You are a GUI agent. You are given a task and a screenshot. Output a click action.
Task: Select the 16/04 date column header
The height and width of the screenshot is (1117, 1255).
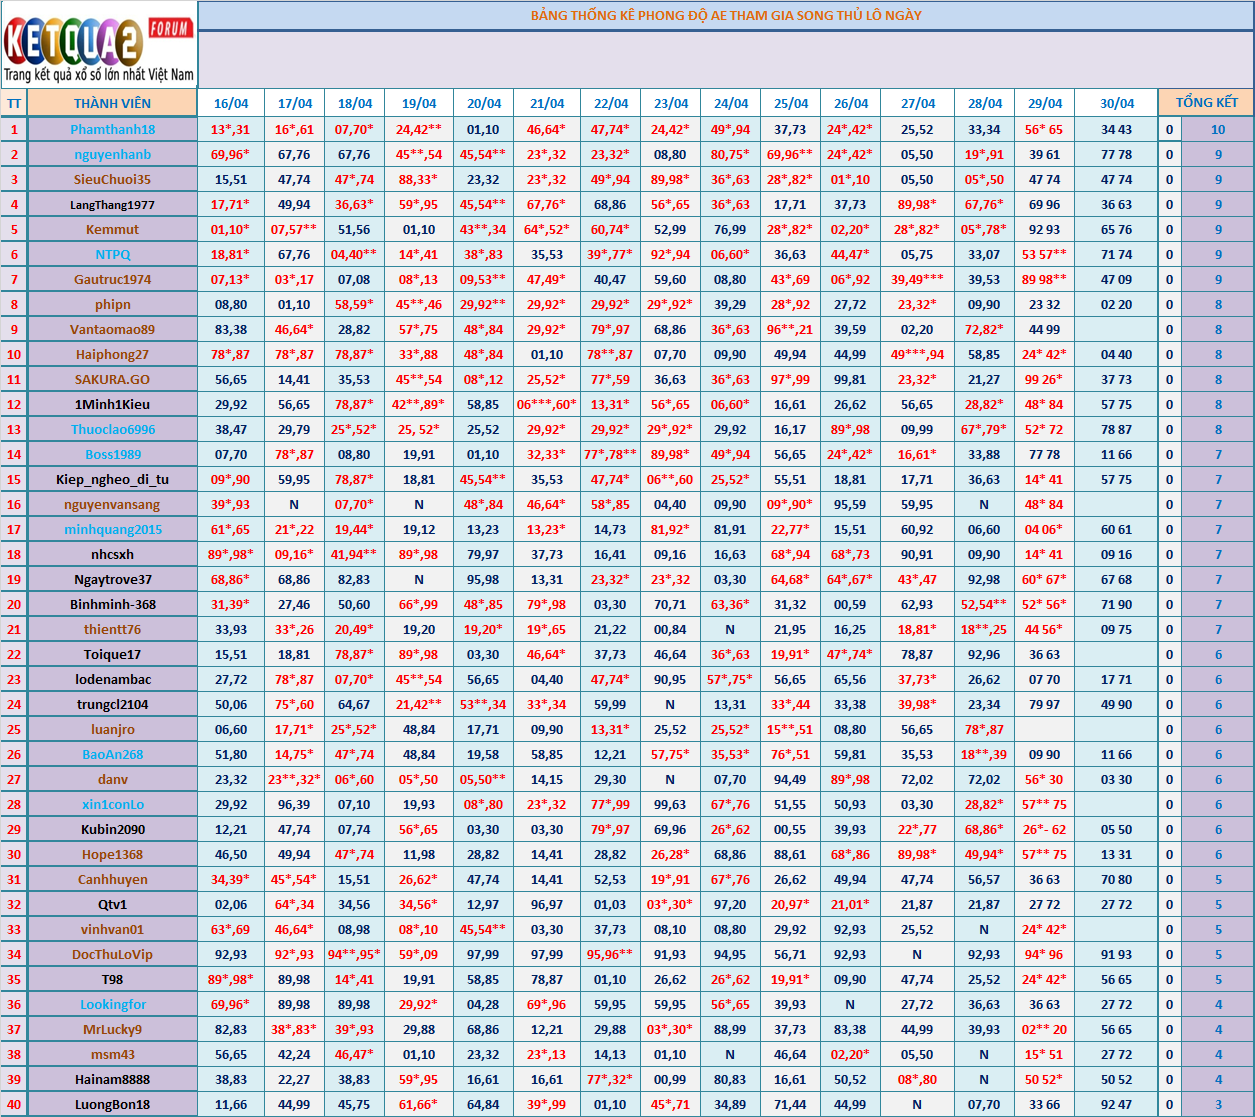pos(231,103)
